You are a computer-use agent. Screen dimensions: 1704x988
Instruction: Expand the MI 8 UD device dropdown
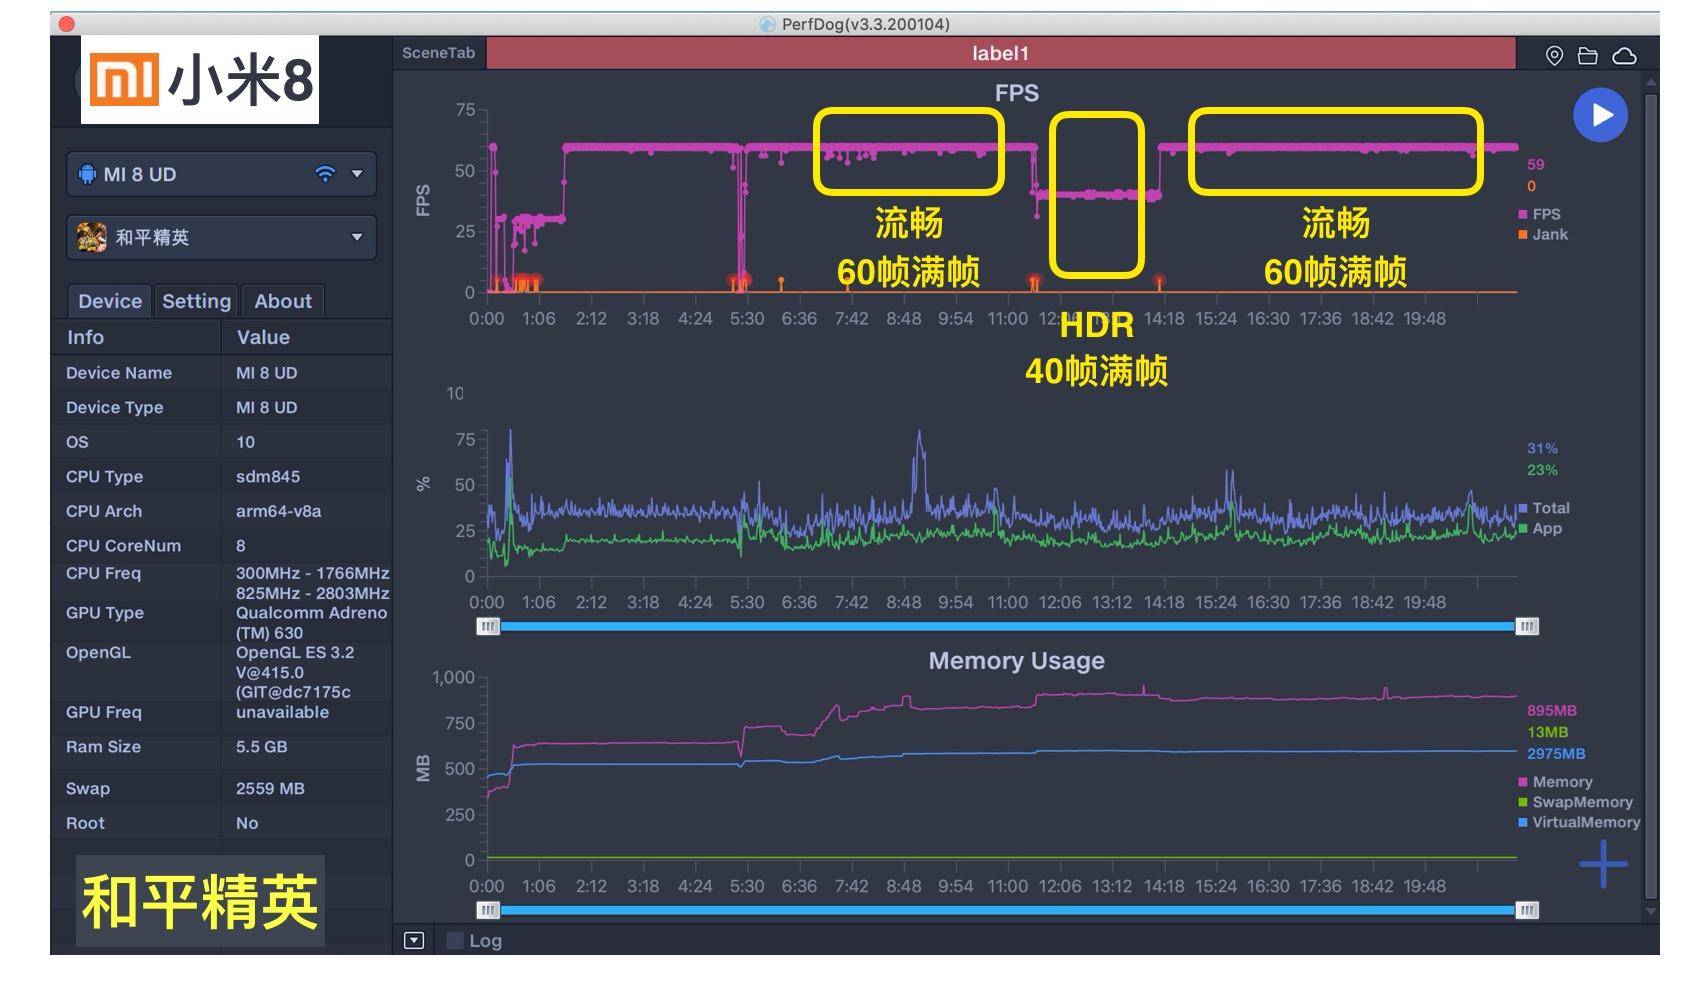(x=357, y=174)
